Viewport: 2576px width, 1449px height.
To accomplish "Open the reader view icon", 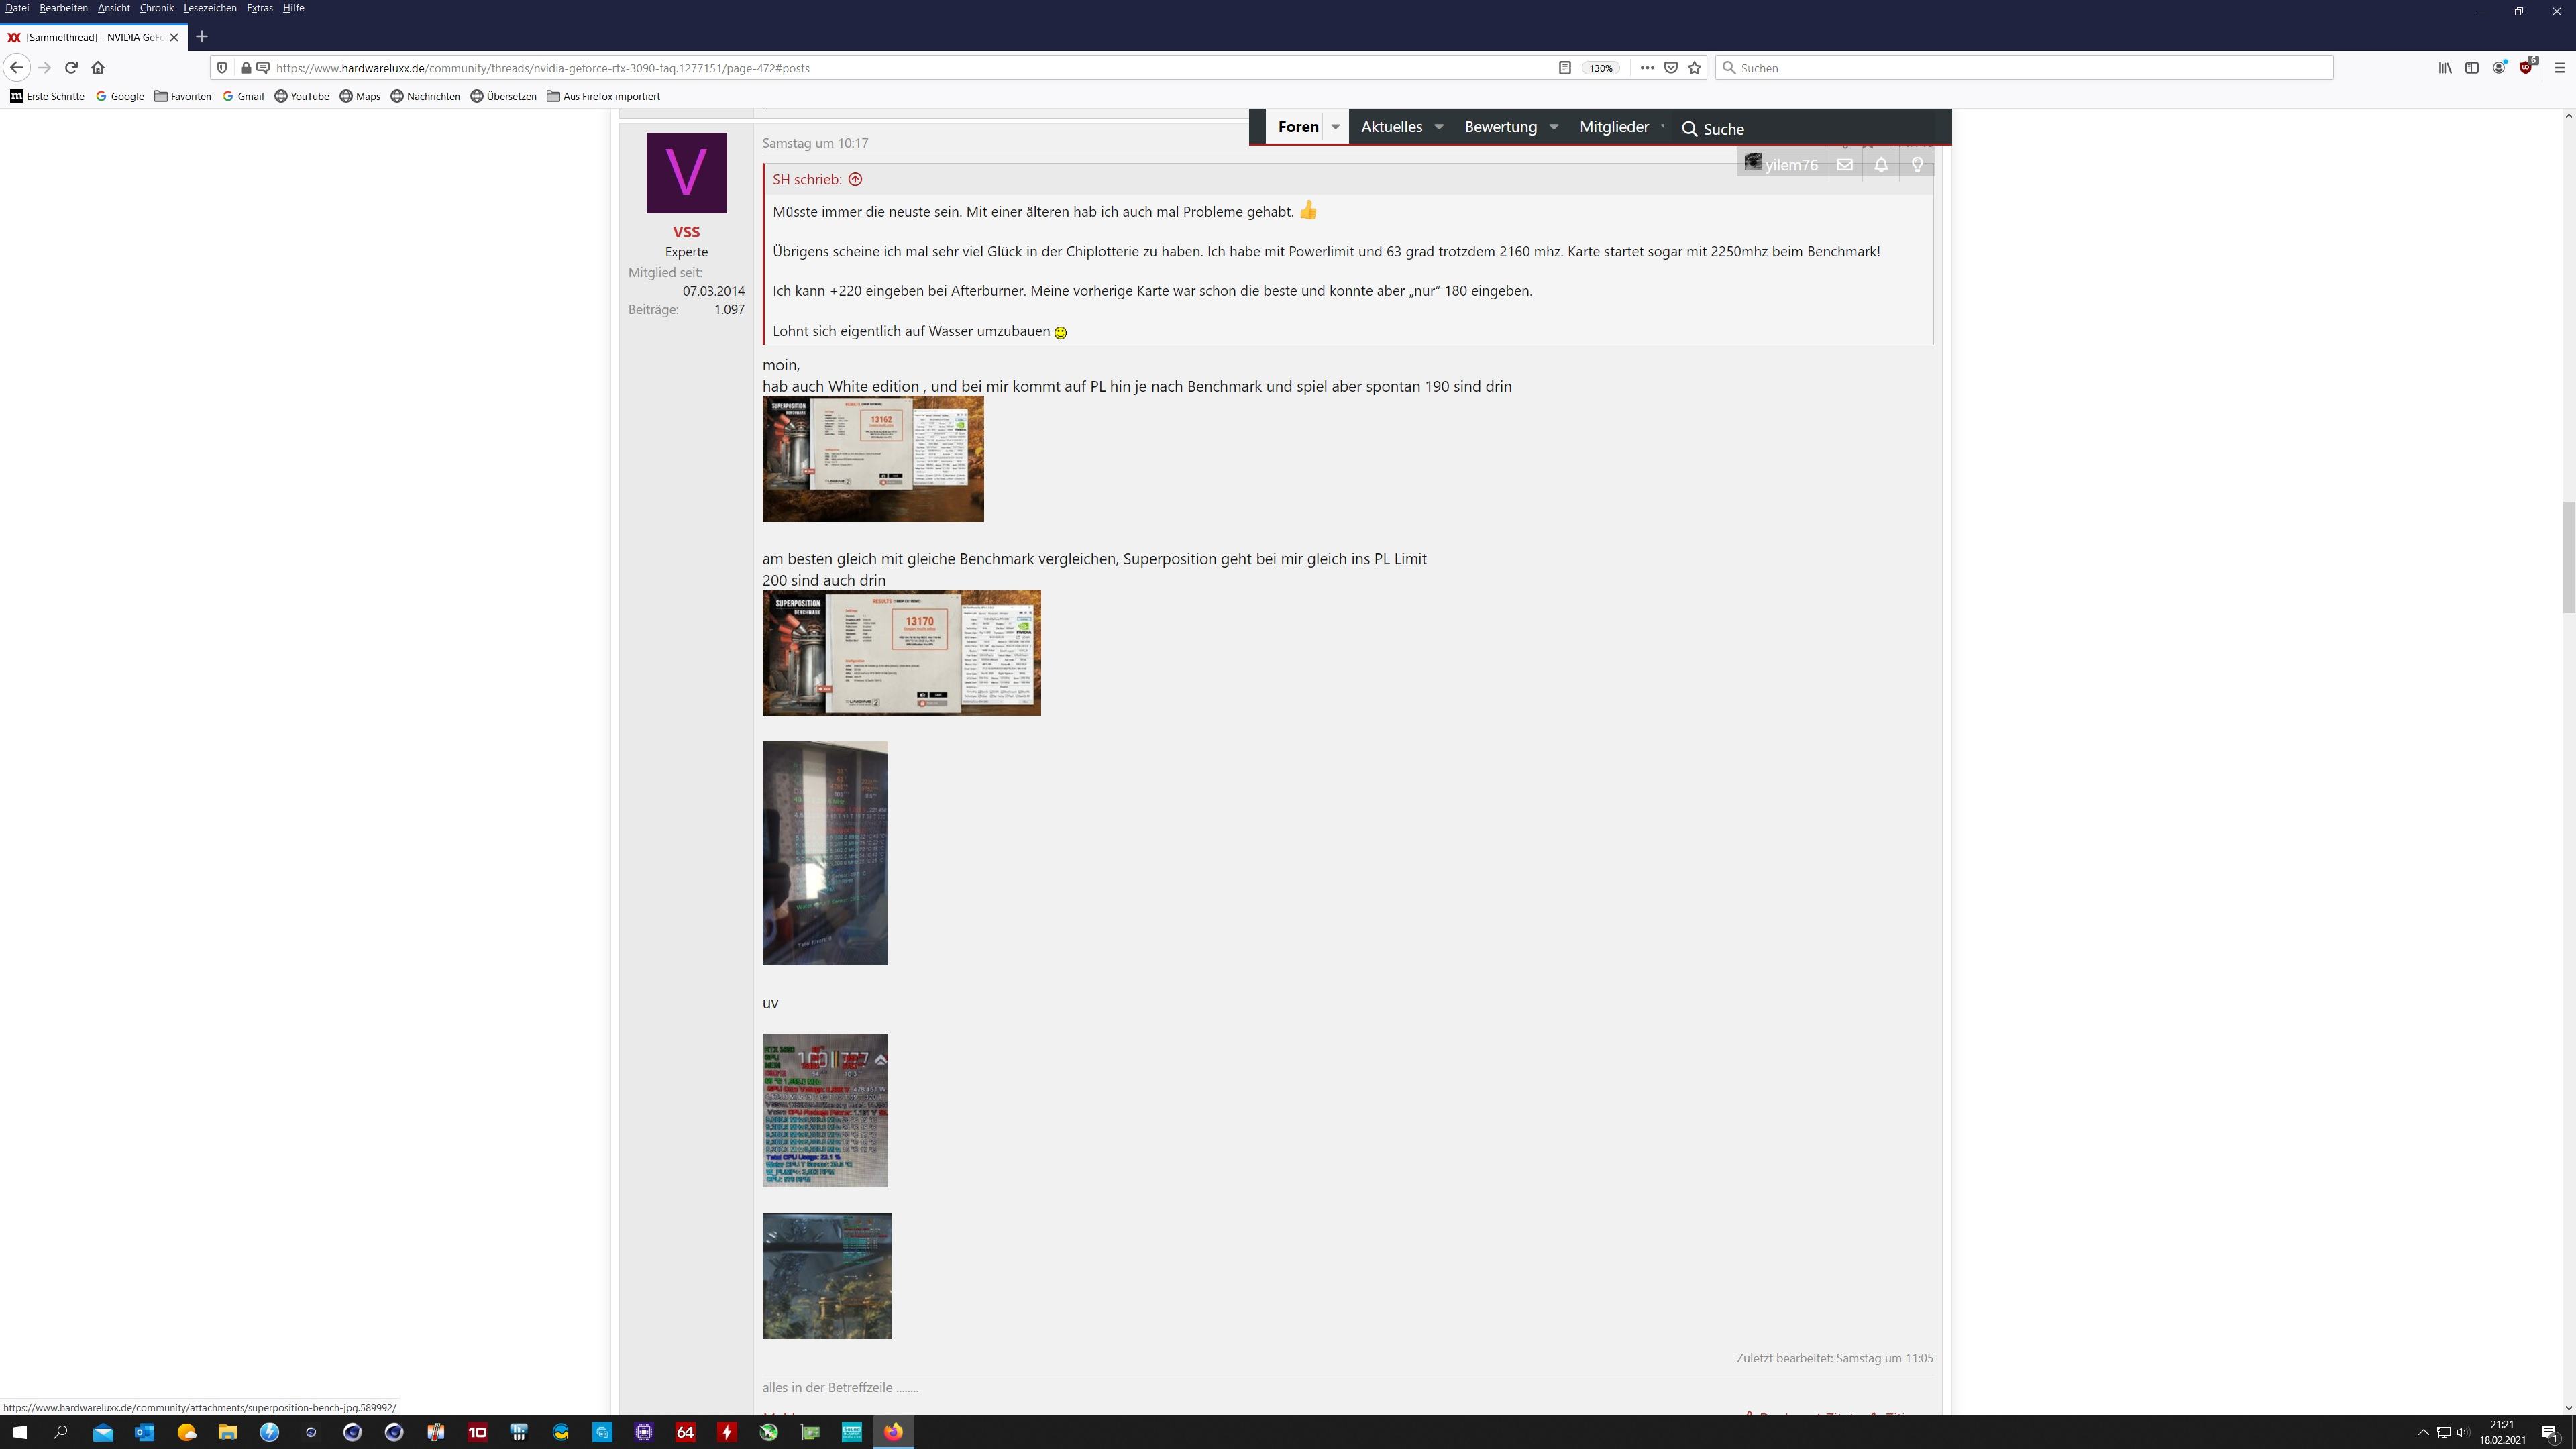I will pyautogui.click(x=1564, y=68).
